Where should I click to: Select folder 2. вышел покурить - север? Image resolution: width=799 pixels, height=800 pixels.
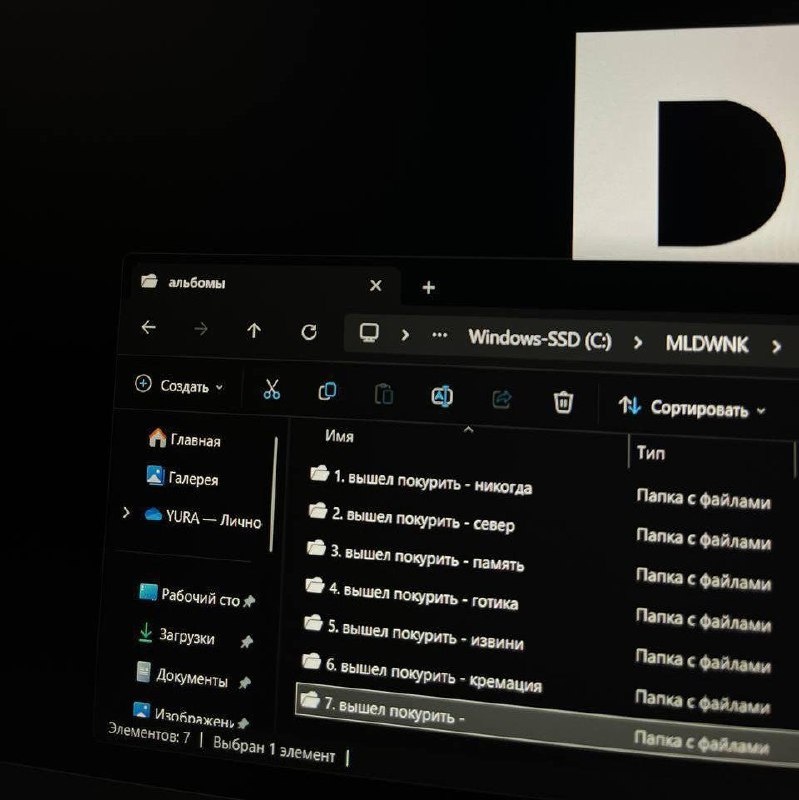tap(412, 519)
